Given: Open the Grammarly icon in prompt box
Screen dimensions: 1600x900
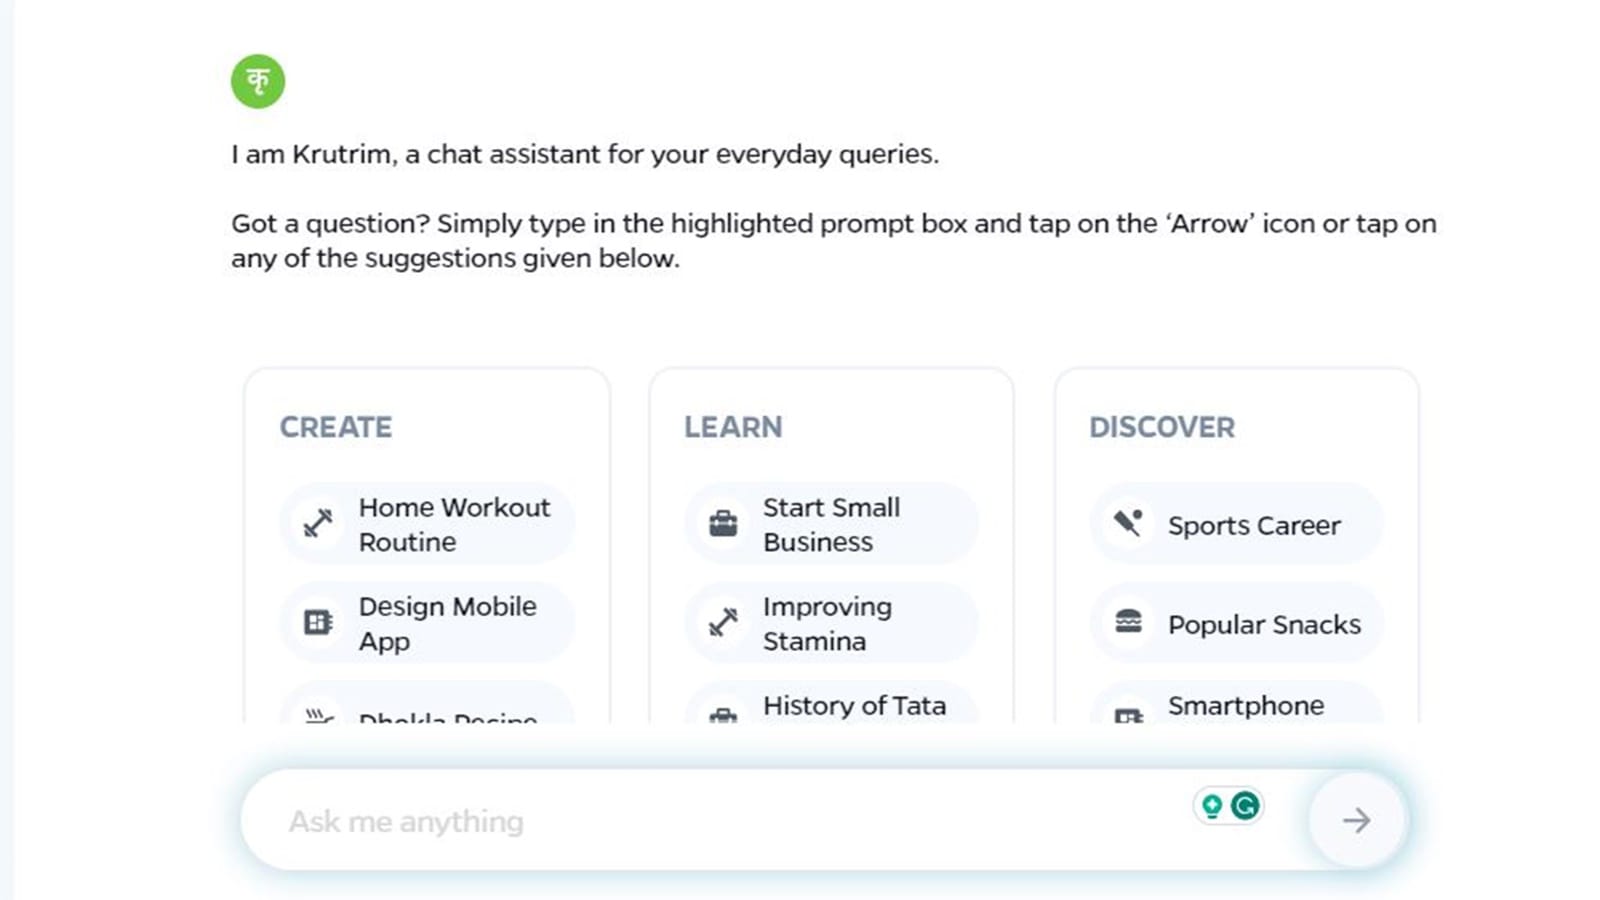Looking at the screenshot, I should pos(1245,806).
